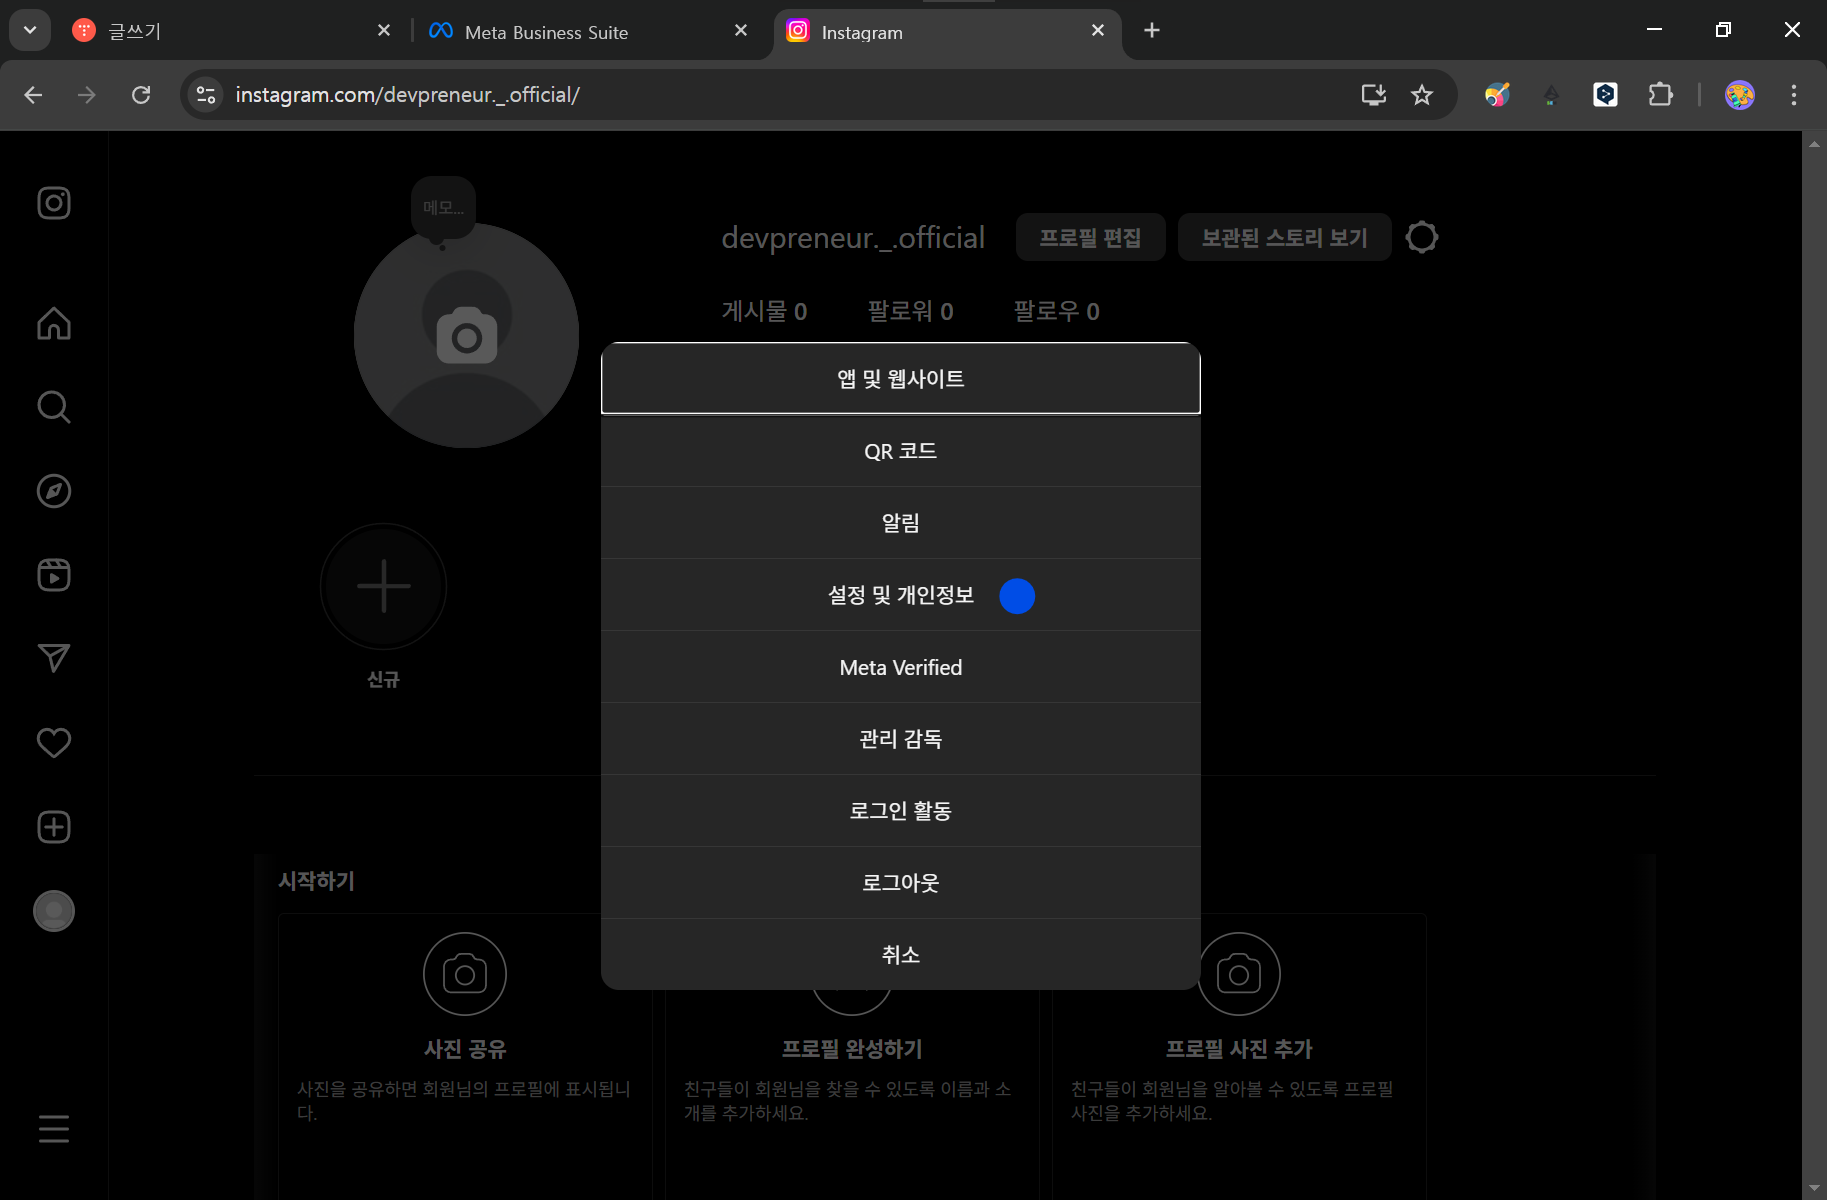Open Search with the magnifier icon
The height and width of the screenshot is (1200, 1827).
pyautogui.click(x=54, y=407)
